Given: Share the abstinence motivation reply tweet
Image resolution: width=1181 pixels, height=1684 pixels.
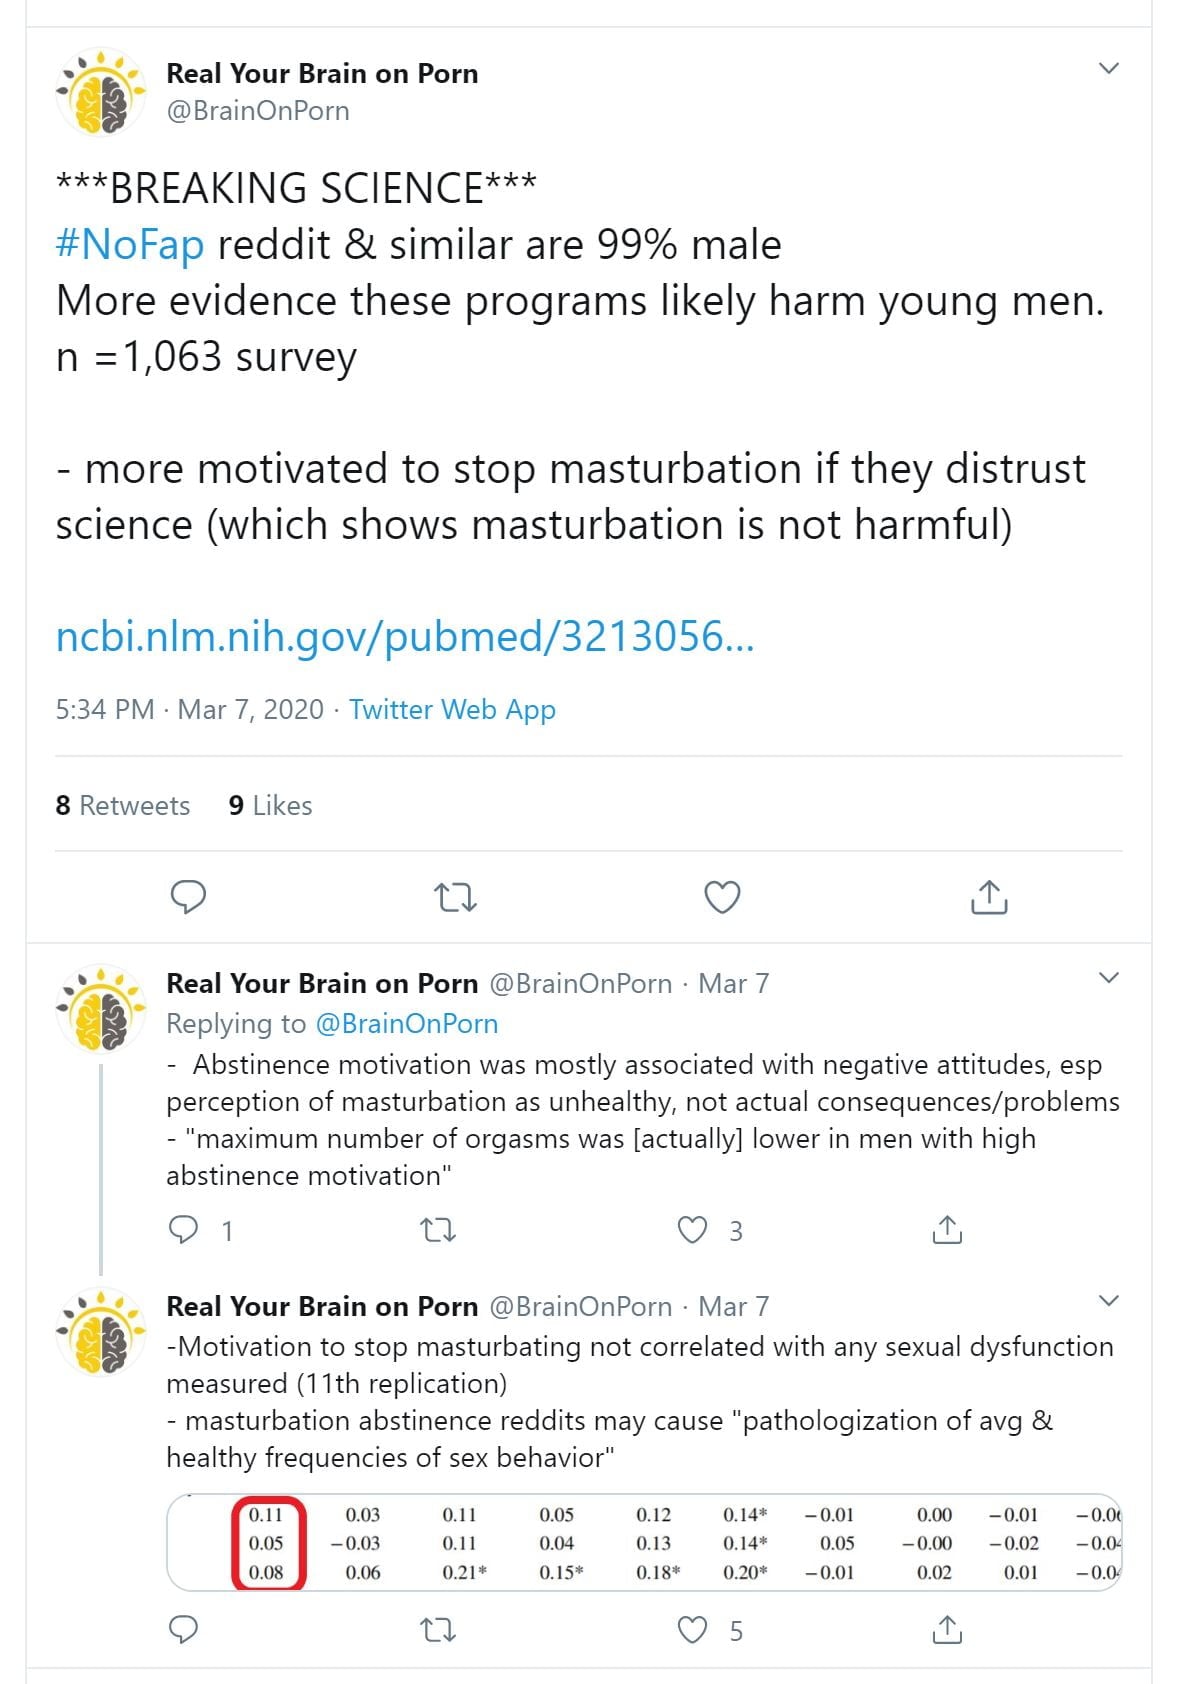Looking at the screenshot, I should coord(946,1229).
